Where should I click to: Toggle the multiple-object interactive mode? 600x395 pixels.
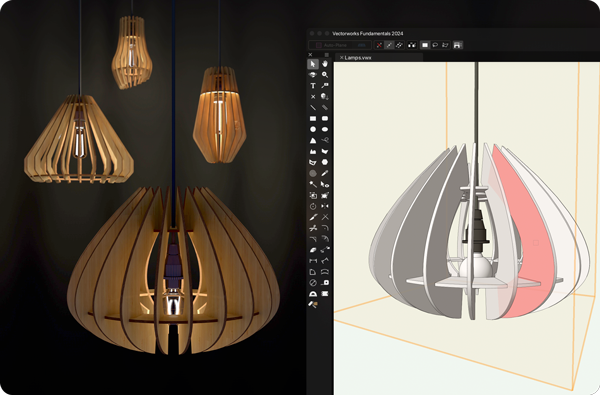399,45
